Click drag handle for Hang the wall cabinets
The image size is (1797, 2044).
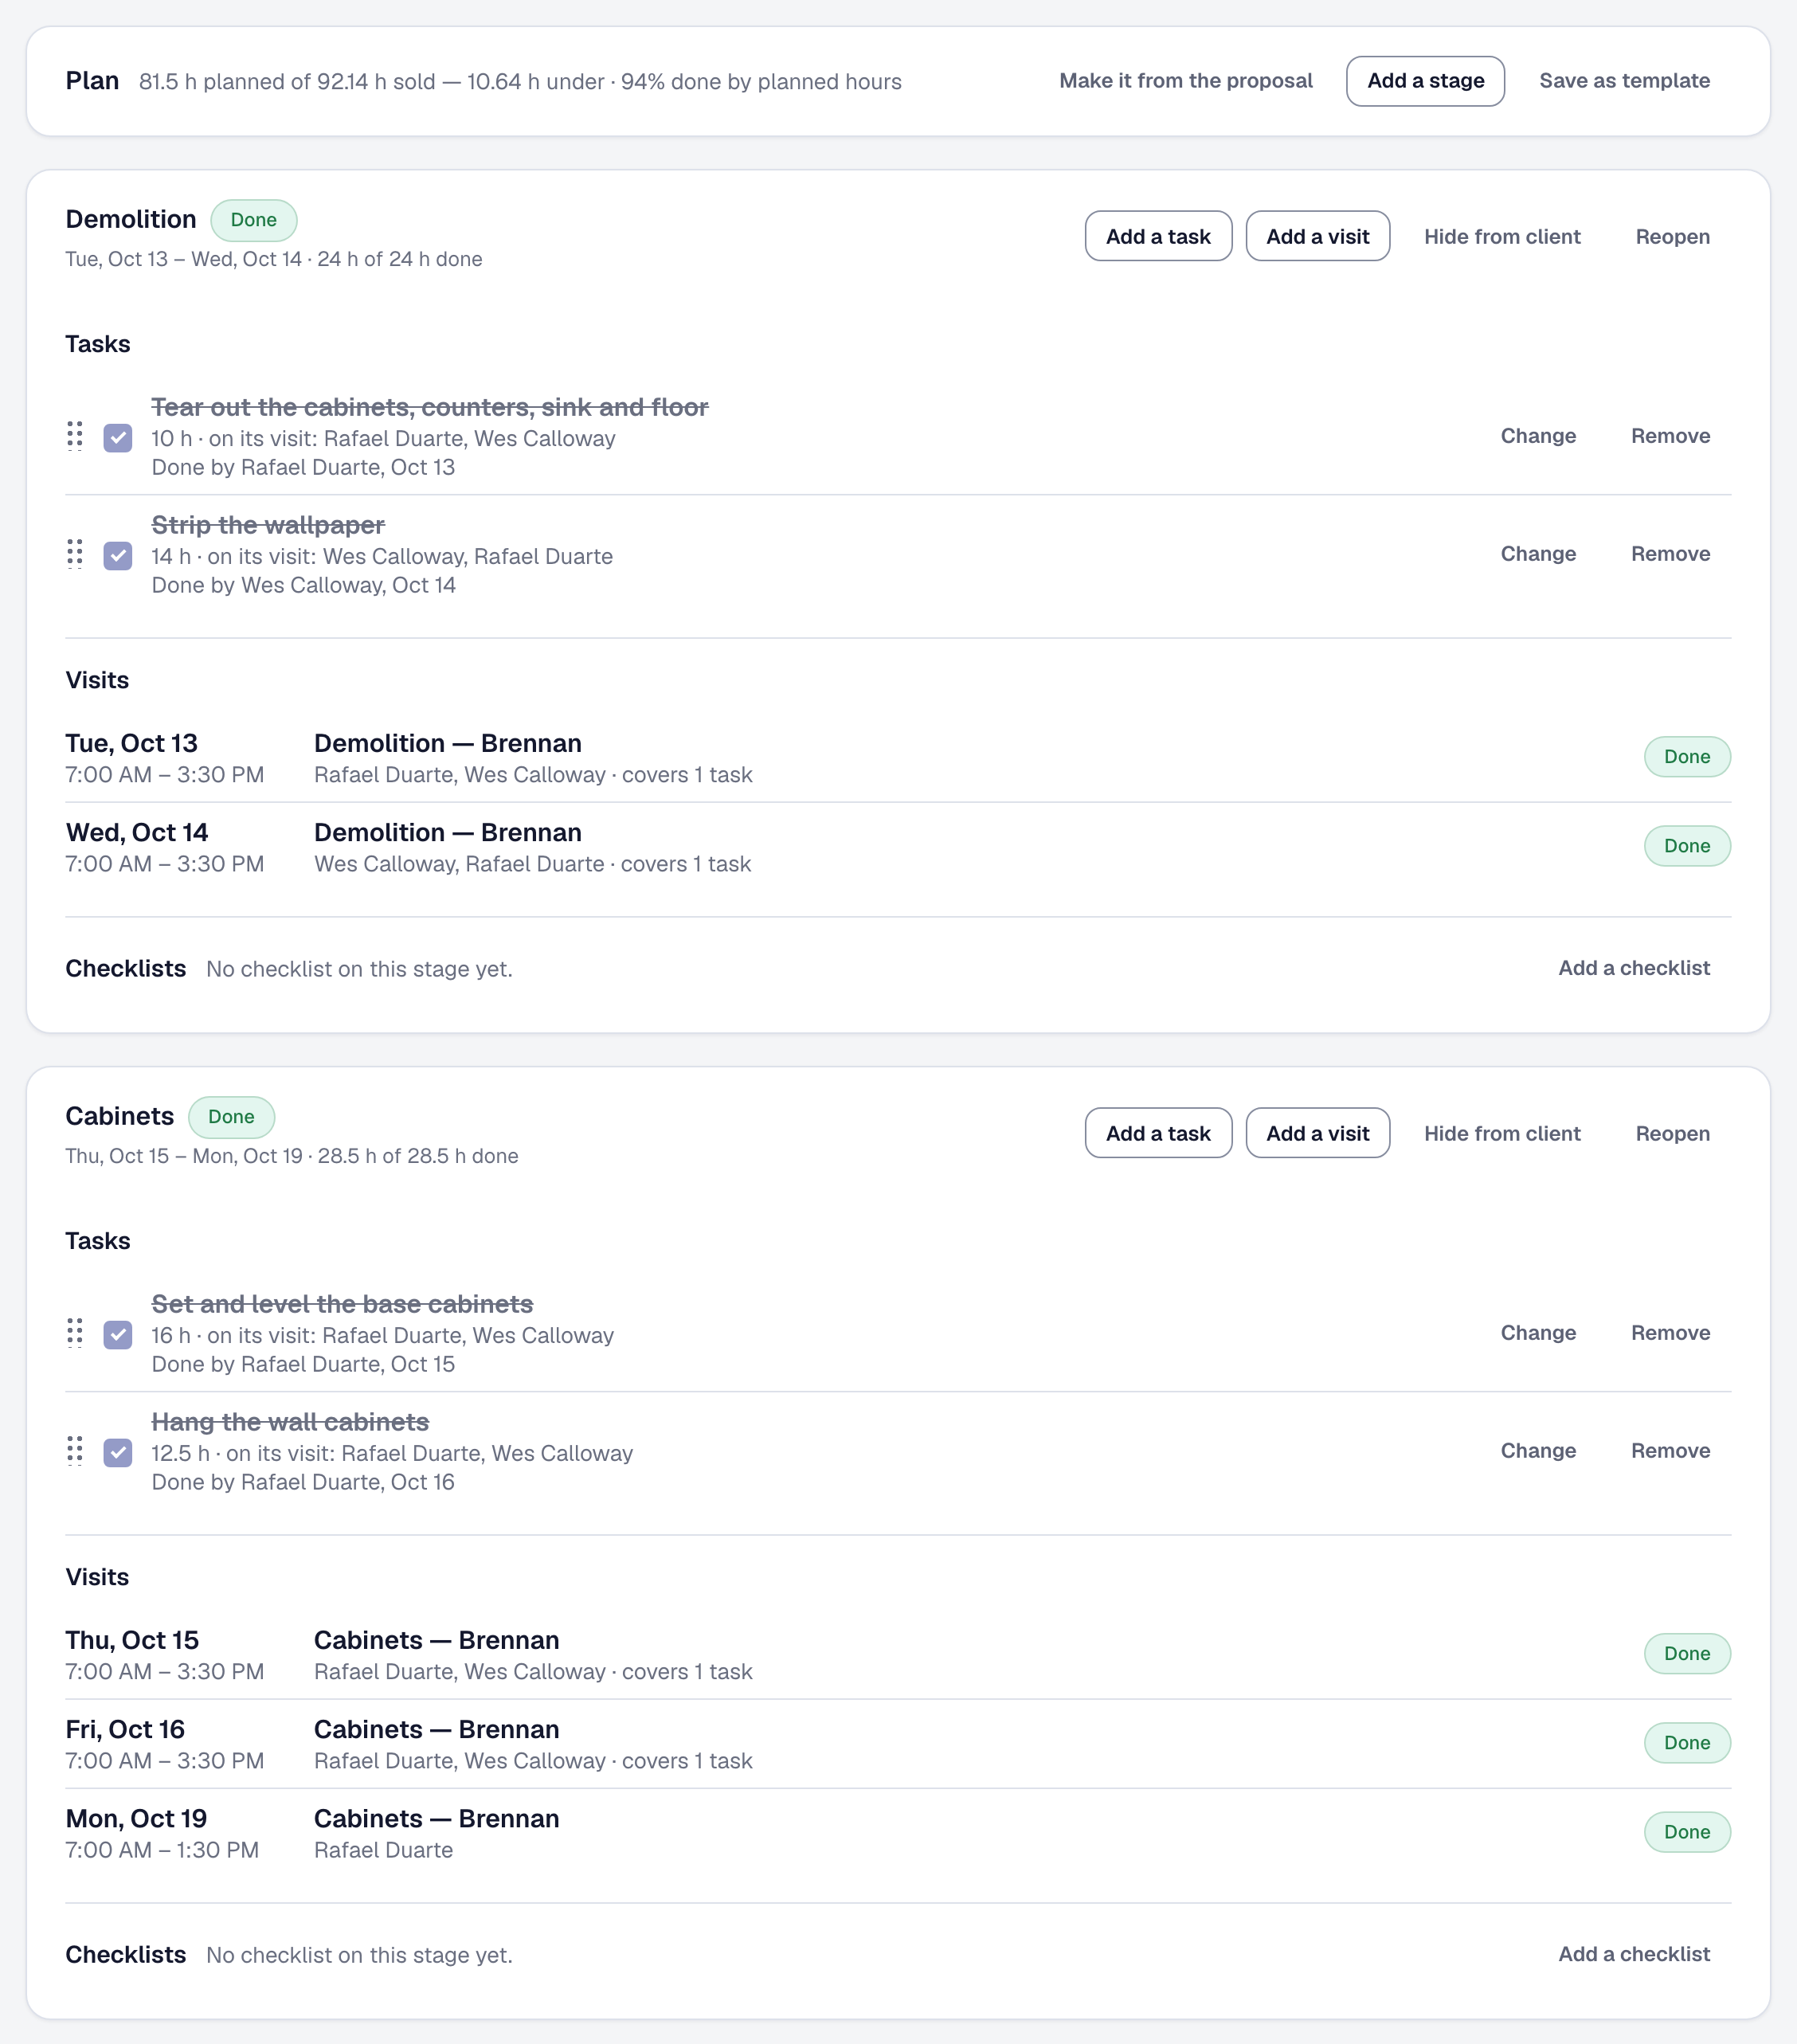click(75, 1451)
